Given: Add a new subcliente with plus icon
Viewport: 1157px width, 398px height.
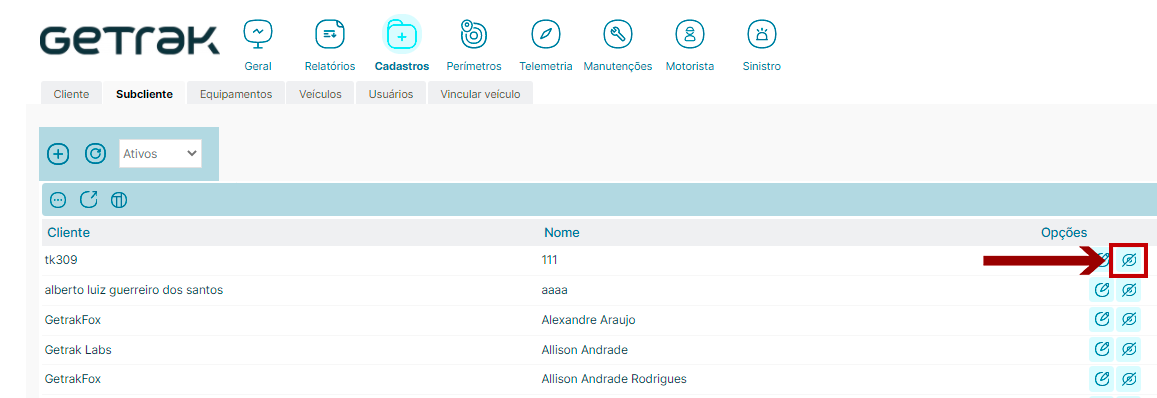Looking at the screenshot, I should 58,154.
